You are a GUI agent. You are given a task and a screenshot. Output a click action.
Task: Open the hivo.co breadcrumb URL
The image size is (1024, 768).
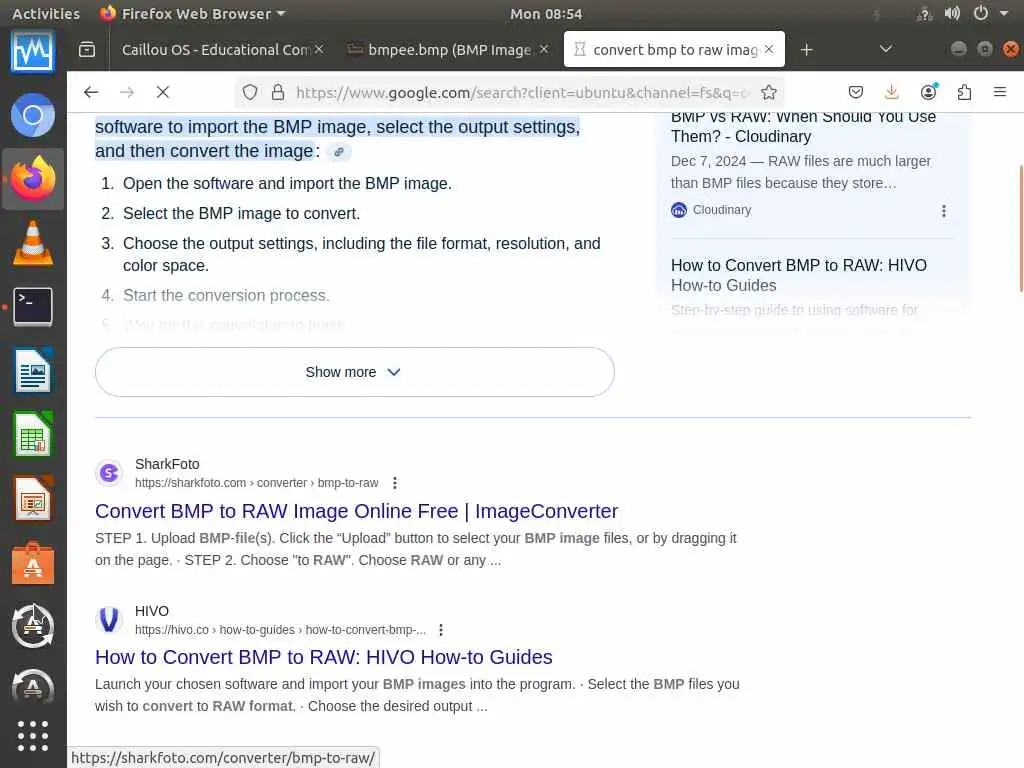(x=280, y=630)
